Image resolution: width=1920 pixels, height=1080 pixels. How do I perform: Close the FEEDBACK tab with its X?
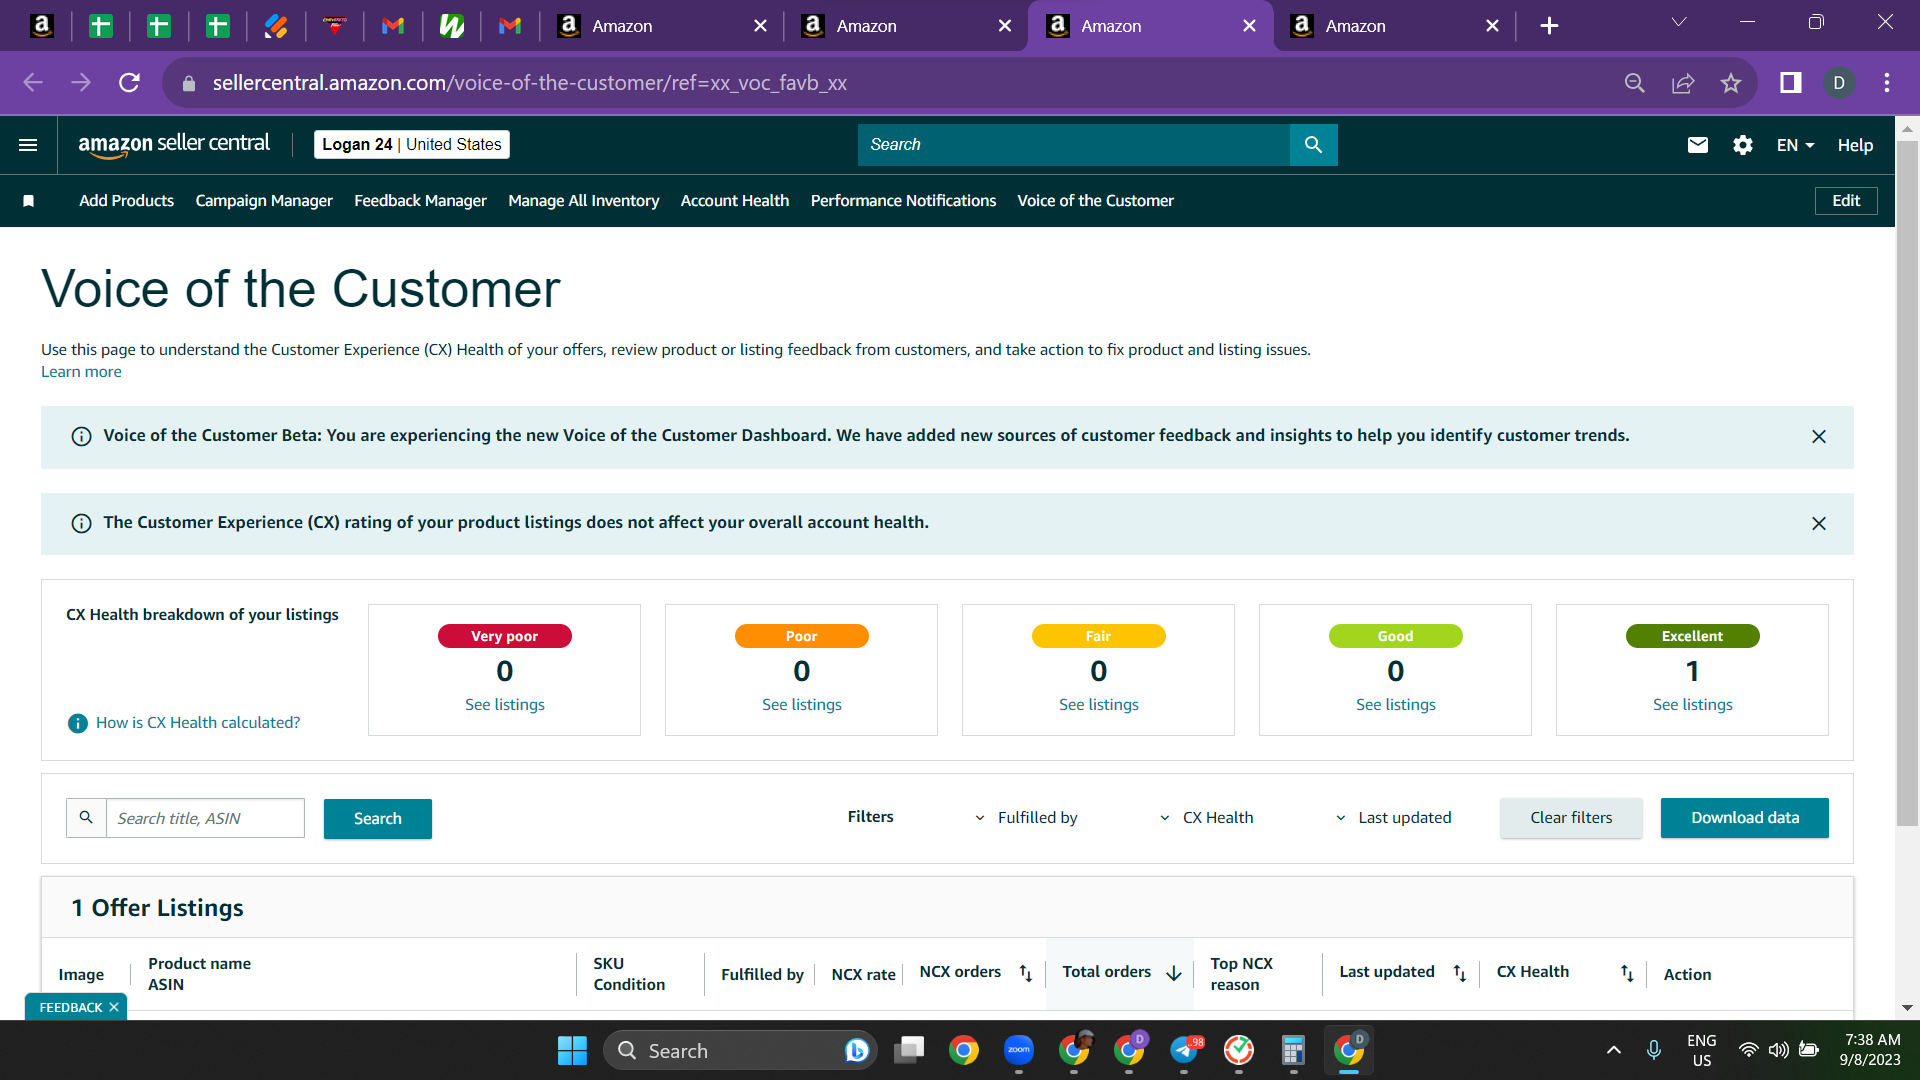114,1007
